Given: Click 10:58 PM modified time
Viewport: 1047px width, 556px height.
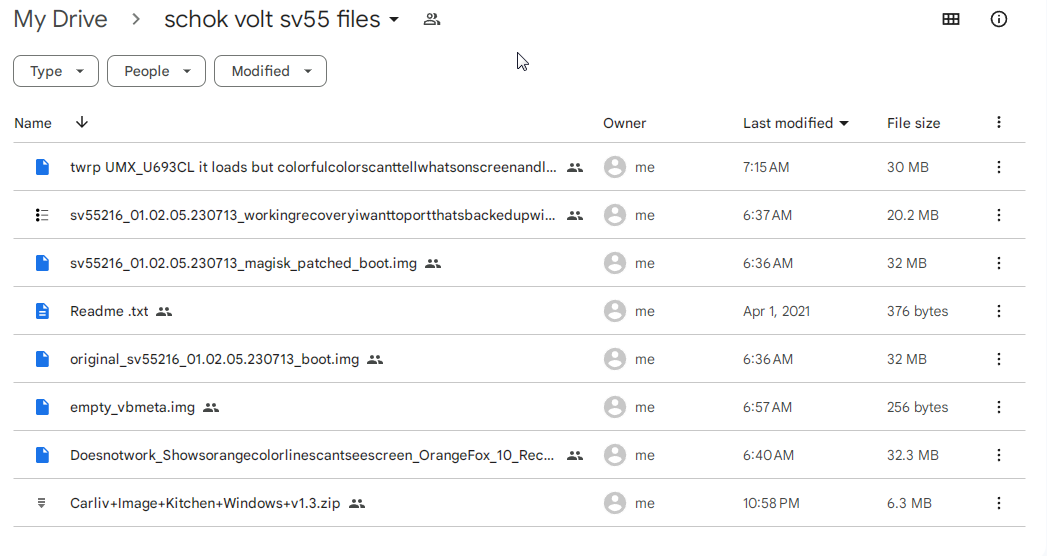Looking at the screenshot, I should tap(771, 503).
